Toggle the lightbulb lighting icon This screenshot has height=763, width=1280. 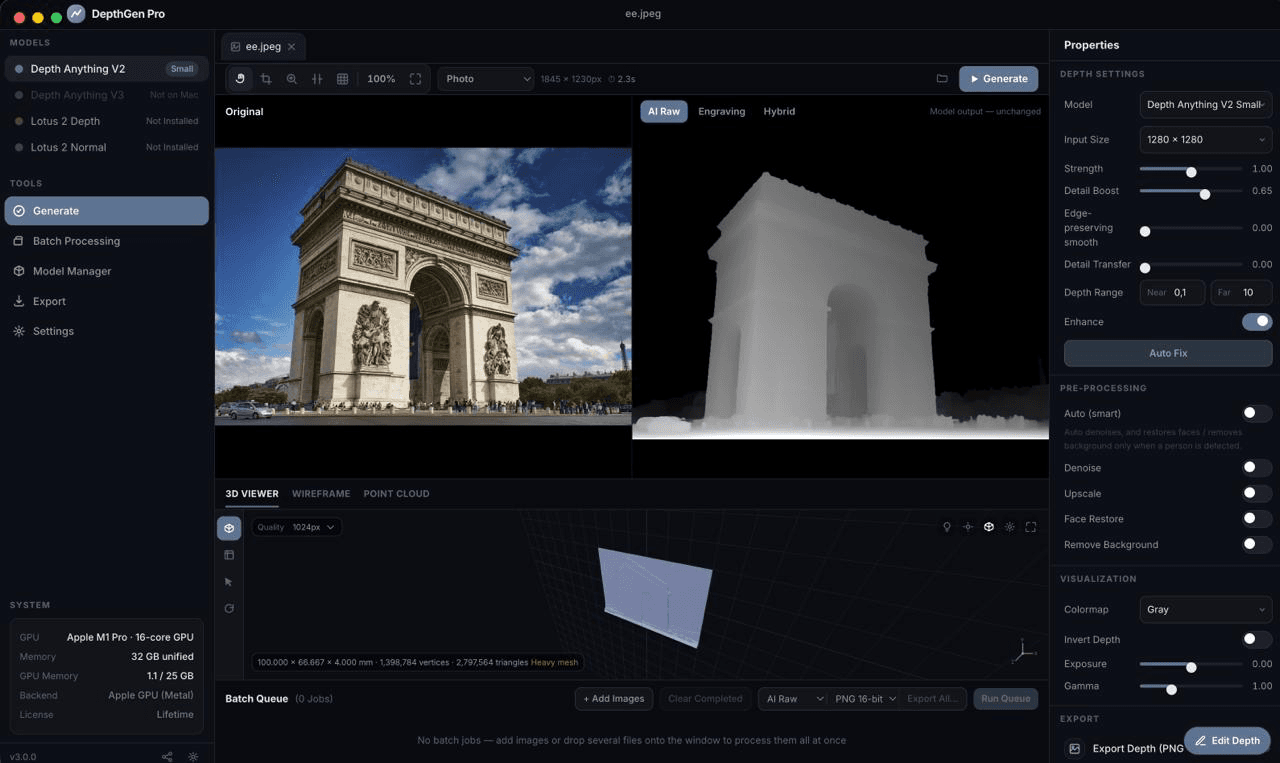pyautogui.click(x=947, y=527)
